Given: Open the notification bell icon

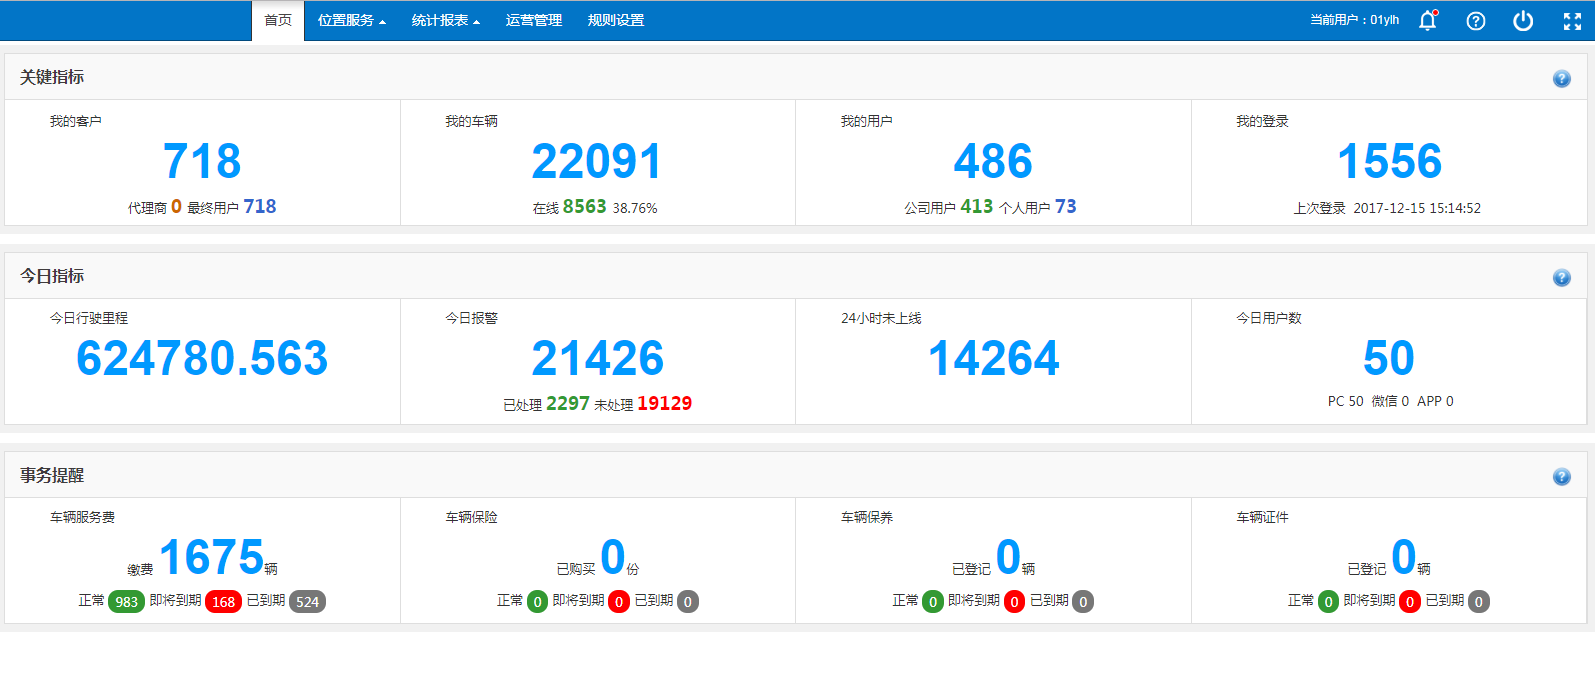Looking at the screenshot, I should [1428, 20].
